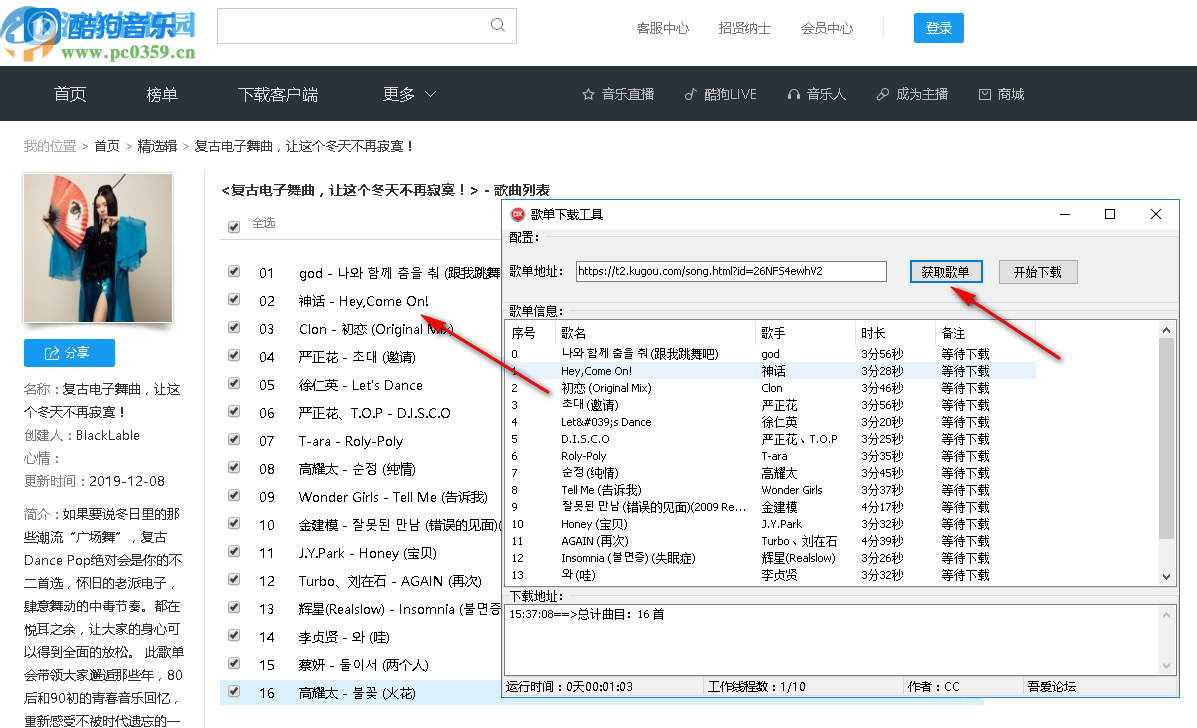Uncheck song 01 god in the playlist

coord(233,271)
